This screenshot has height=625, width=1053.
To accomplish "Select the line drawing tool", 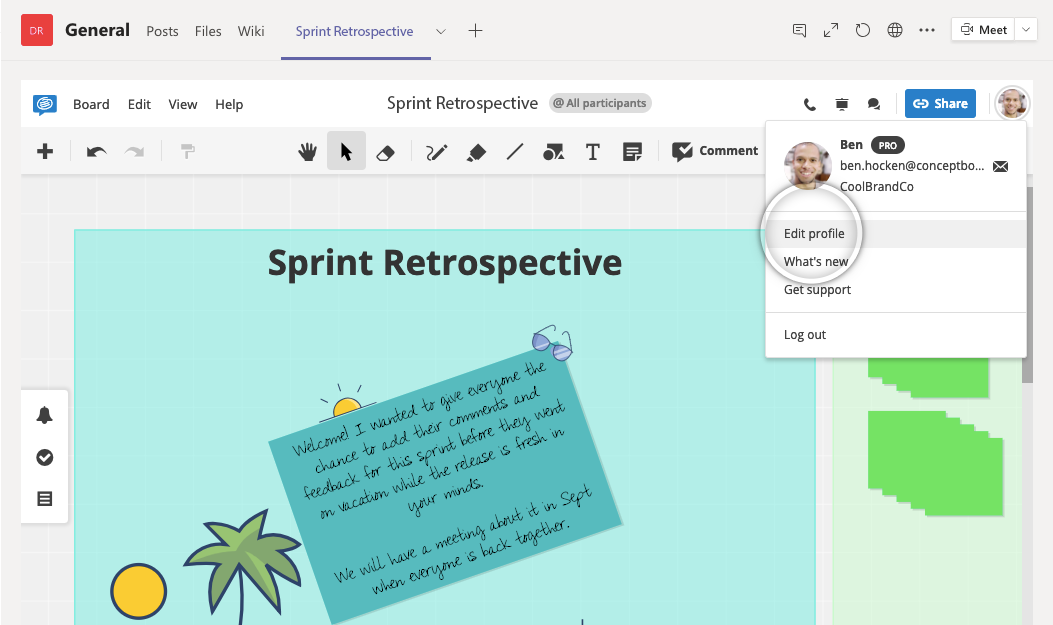I will click(x=515, y=152).
